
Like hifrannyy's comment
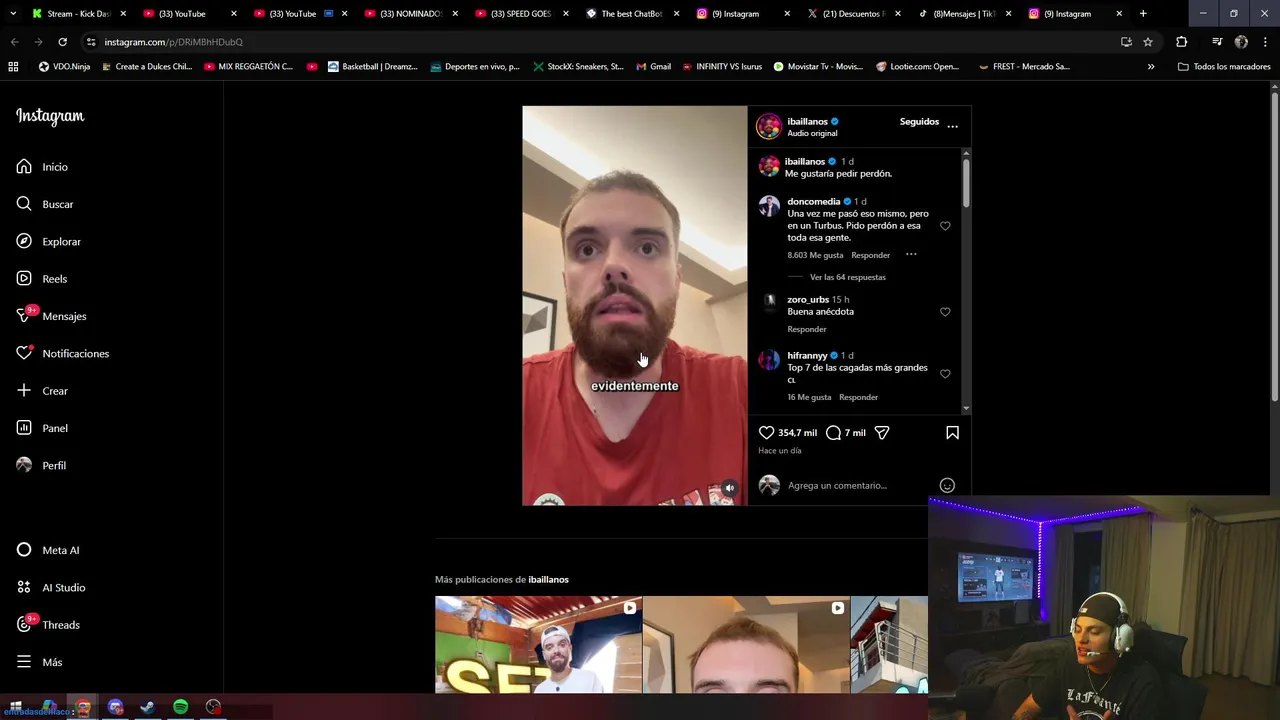[x=945, y=374]
